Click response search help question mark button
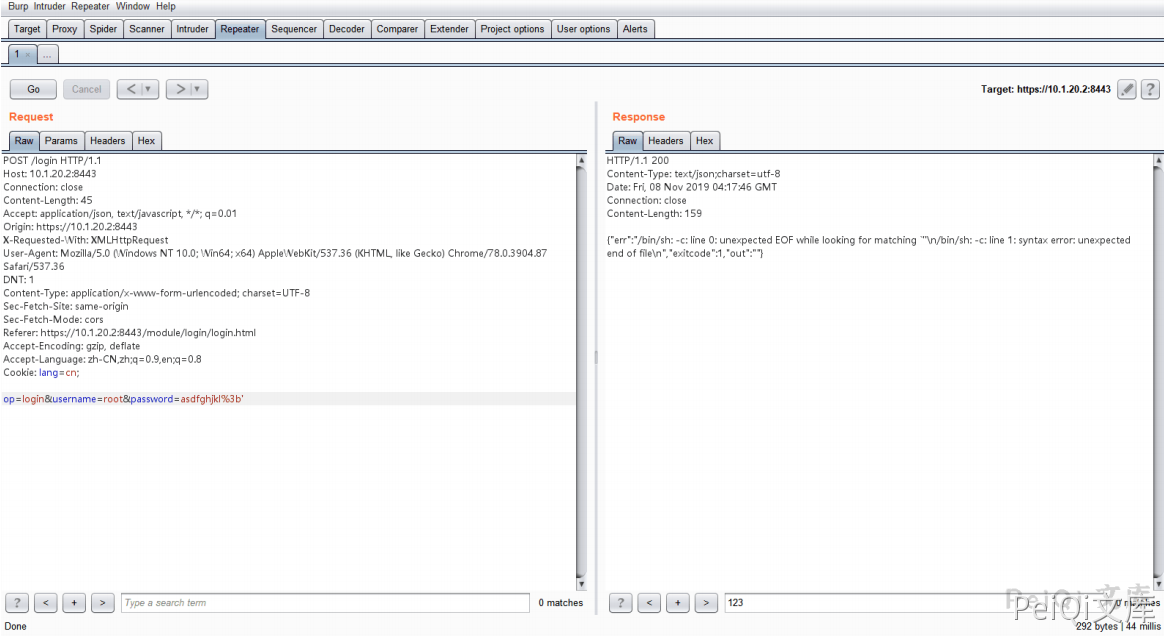The height and width of the screenshot is (636, 1164). 621,603
